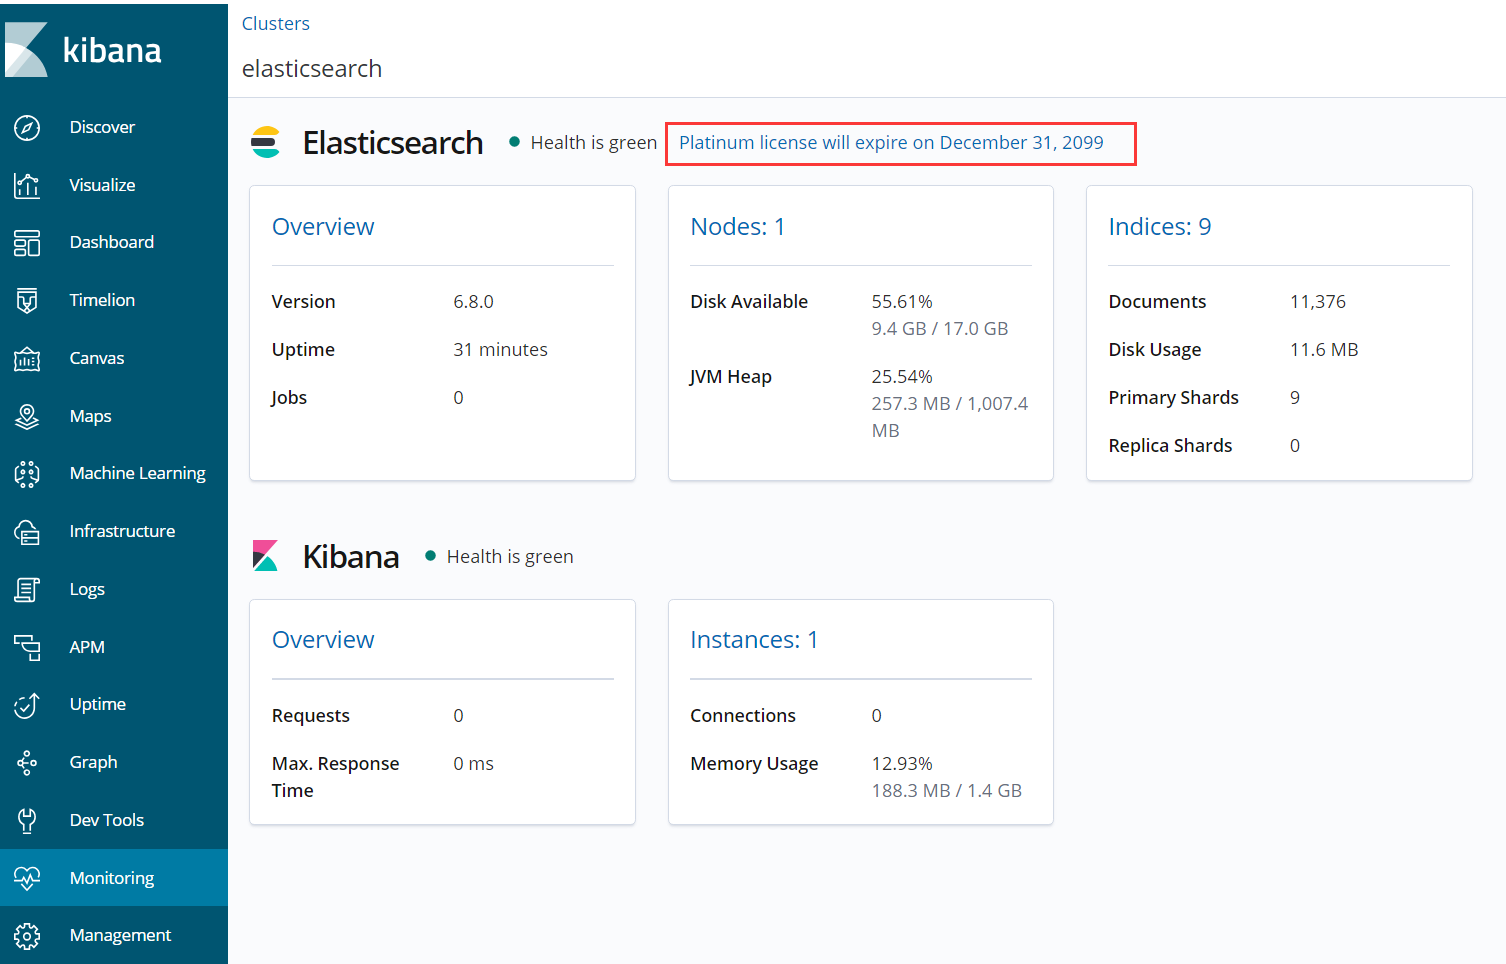Open Visualize via the chart icon

click(27, 185)
